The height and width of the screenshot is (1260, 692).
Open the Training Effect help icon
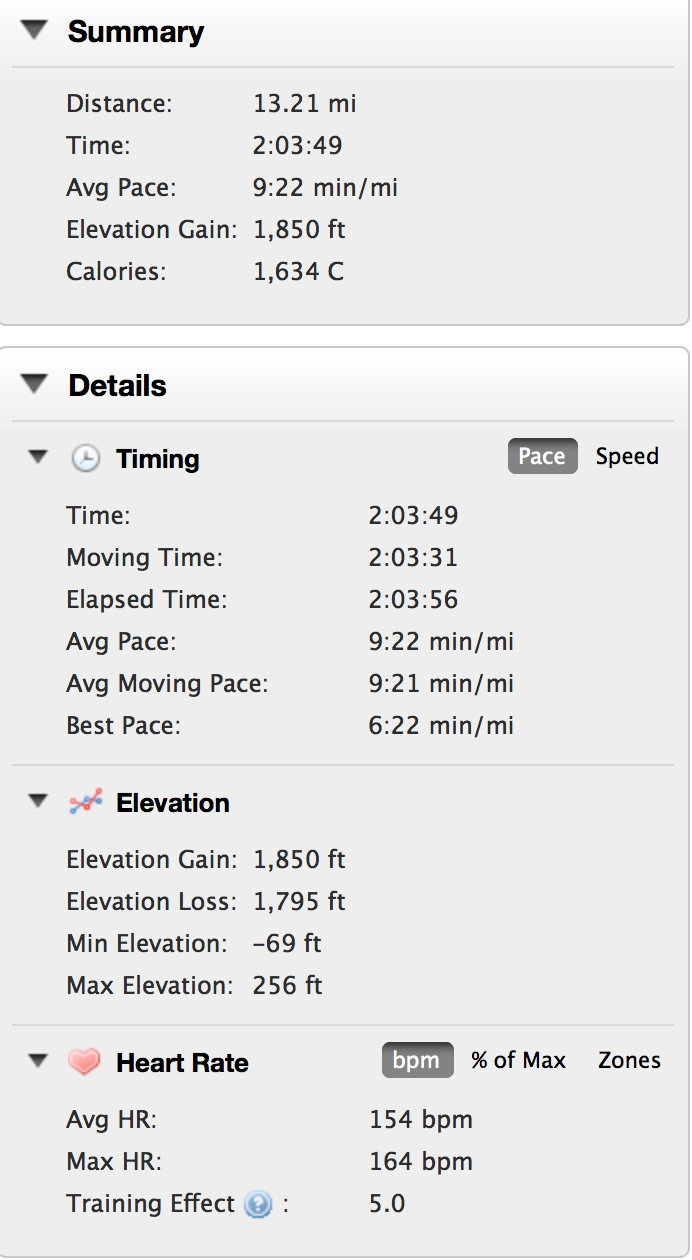[258, 1204]
